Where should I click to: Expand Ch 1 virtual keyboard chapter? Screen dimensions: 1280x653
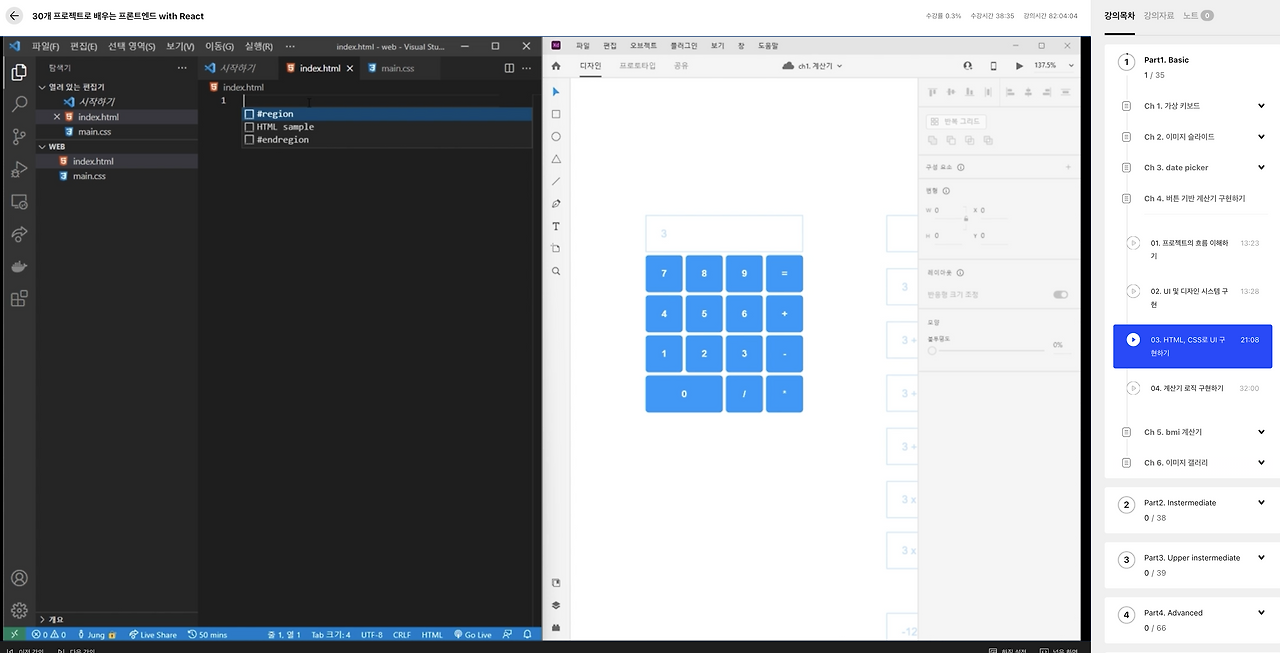pos(1260,106)
